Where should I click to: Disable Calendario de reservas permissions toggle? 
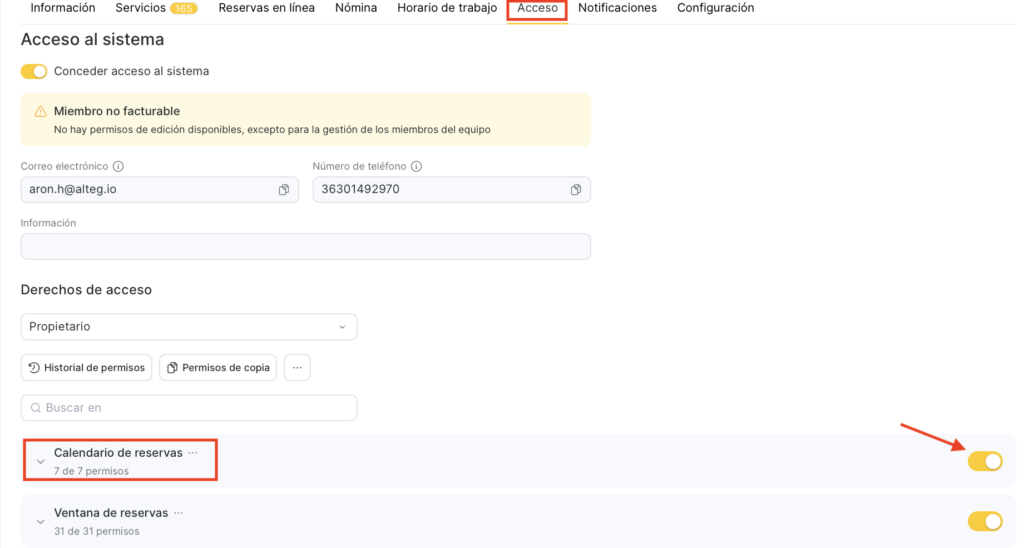pos(984,461)
